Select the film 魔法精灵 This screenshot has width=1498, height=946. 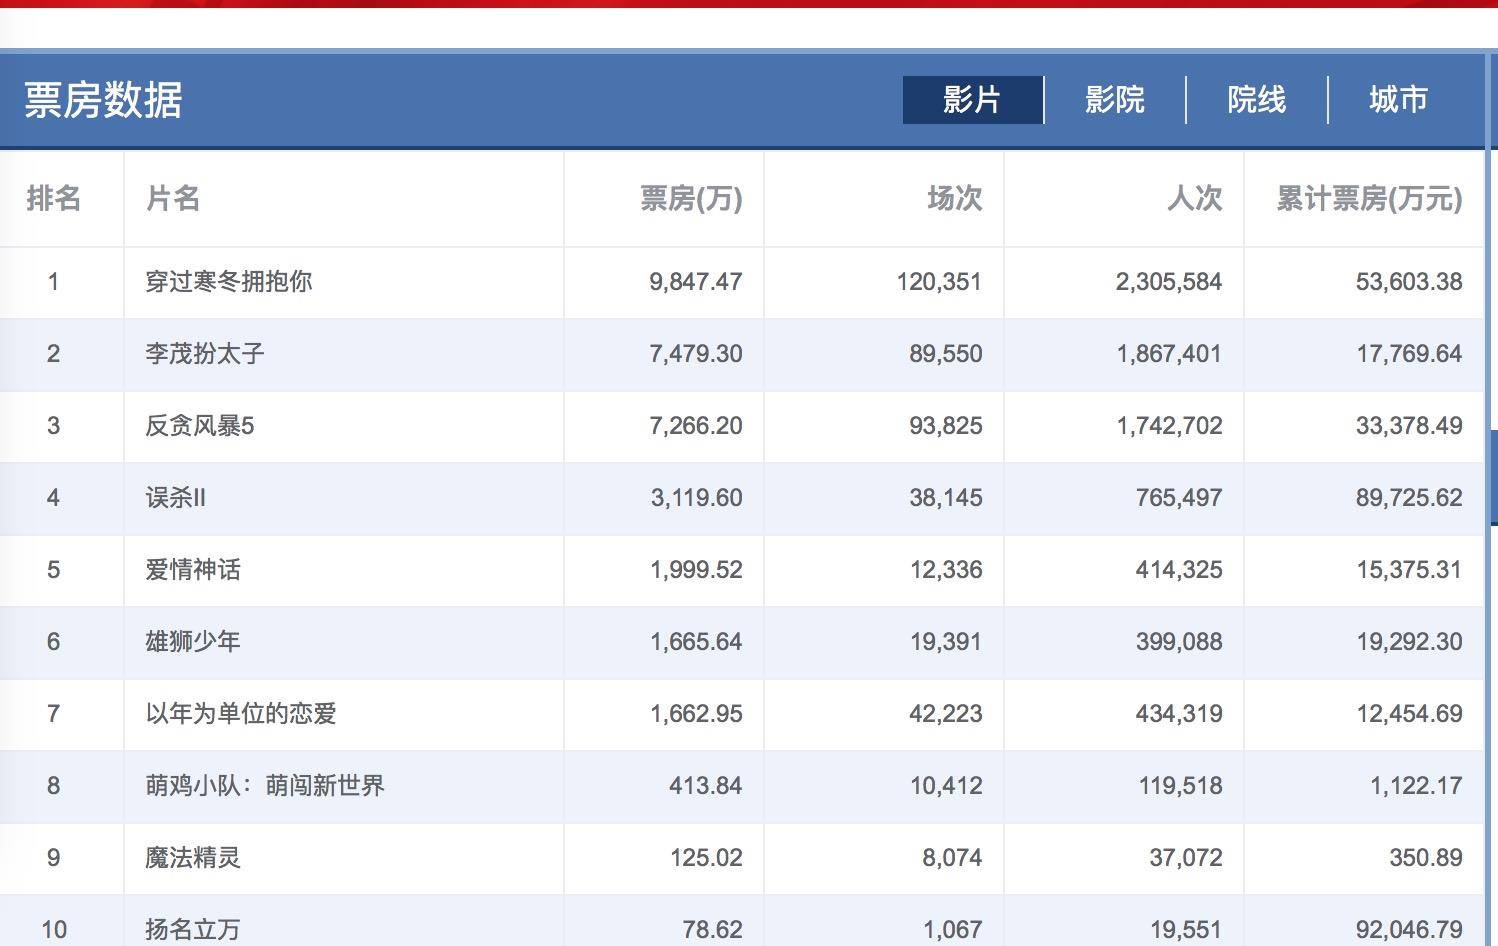(x=193, y=858)
